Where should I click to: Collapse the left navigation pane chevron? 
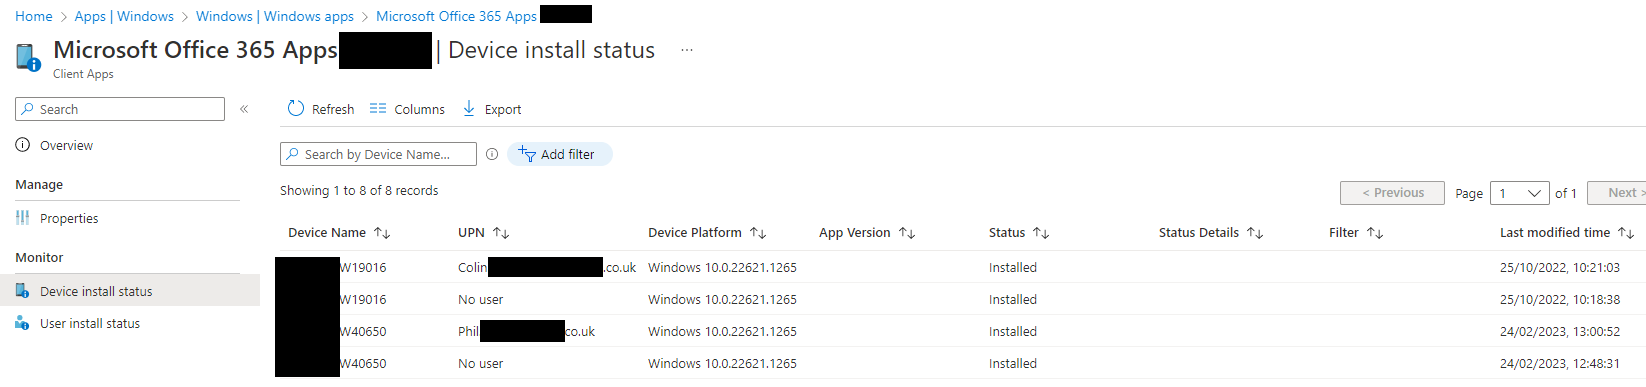coord(244,109)
